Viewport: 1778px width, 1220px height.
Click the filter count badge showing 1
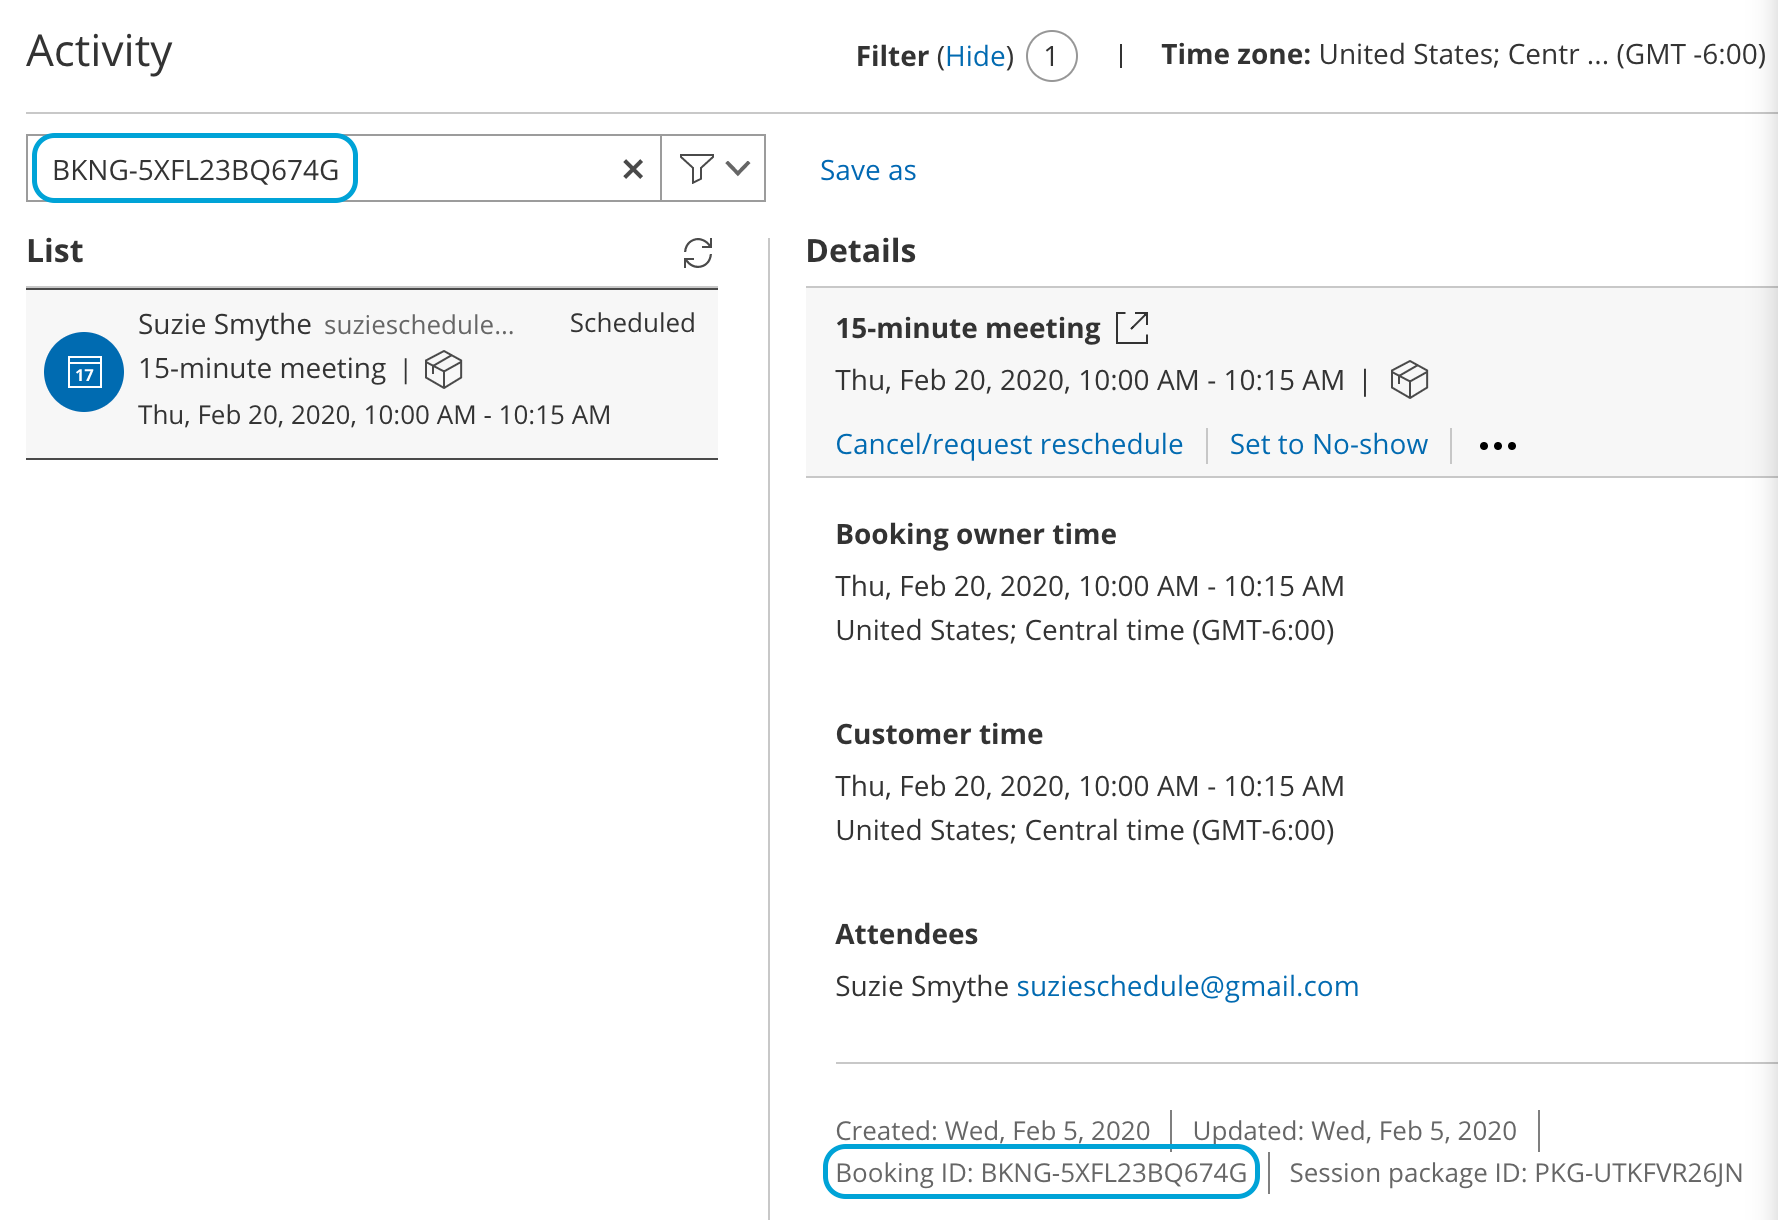[1051, 56]
